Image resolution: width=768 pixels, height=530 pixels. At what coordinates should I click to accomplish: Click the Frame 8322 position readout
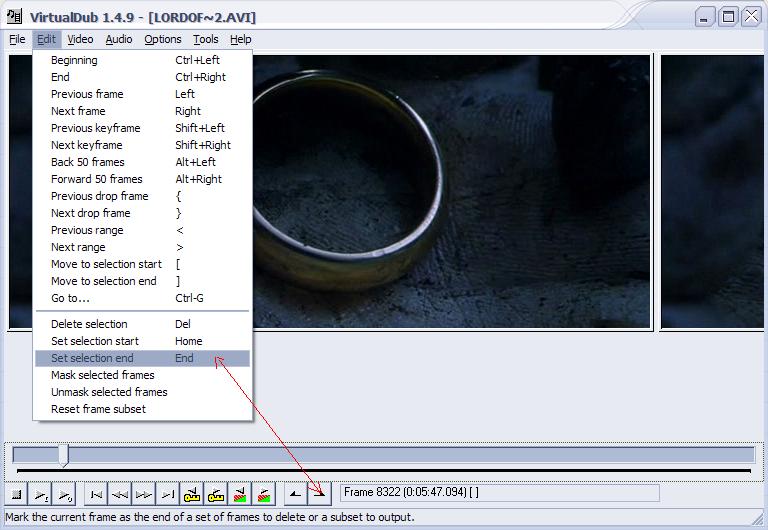pyautogui.click(x=500, y=493)
